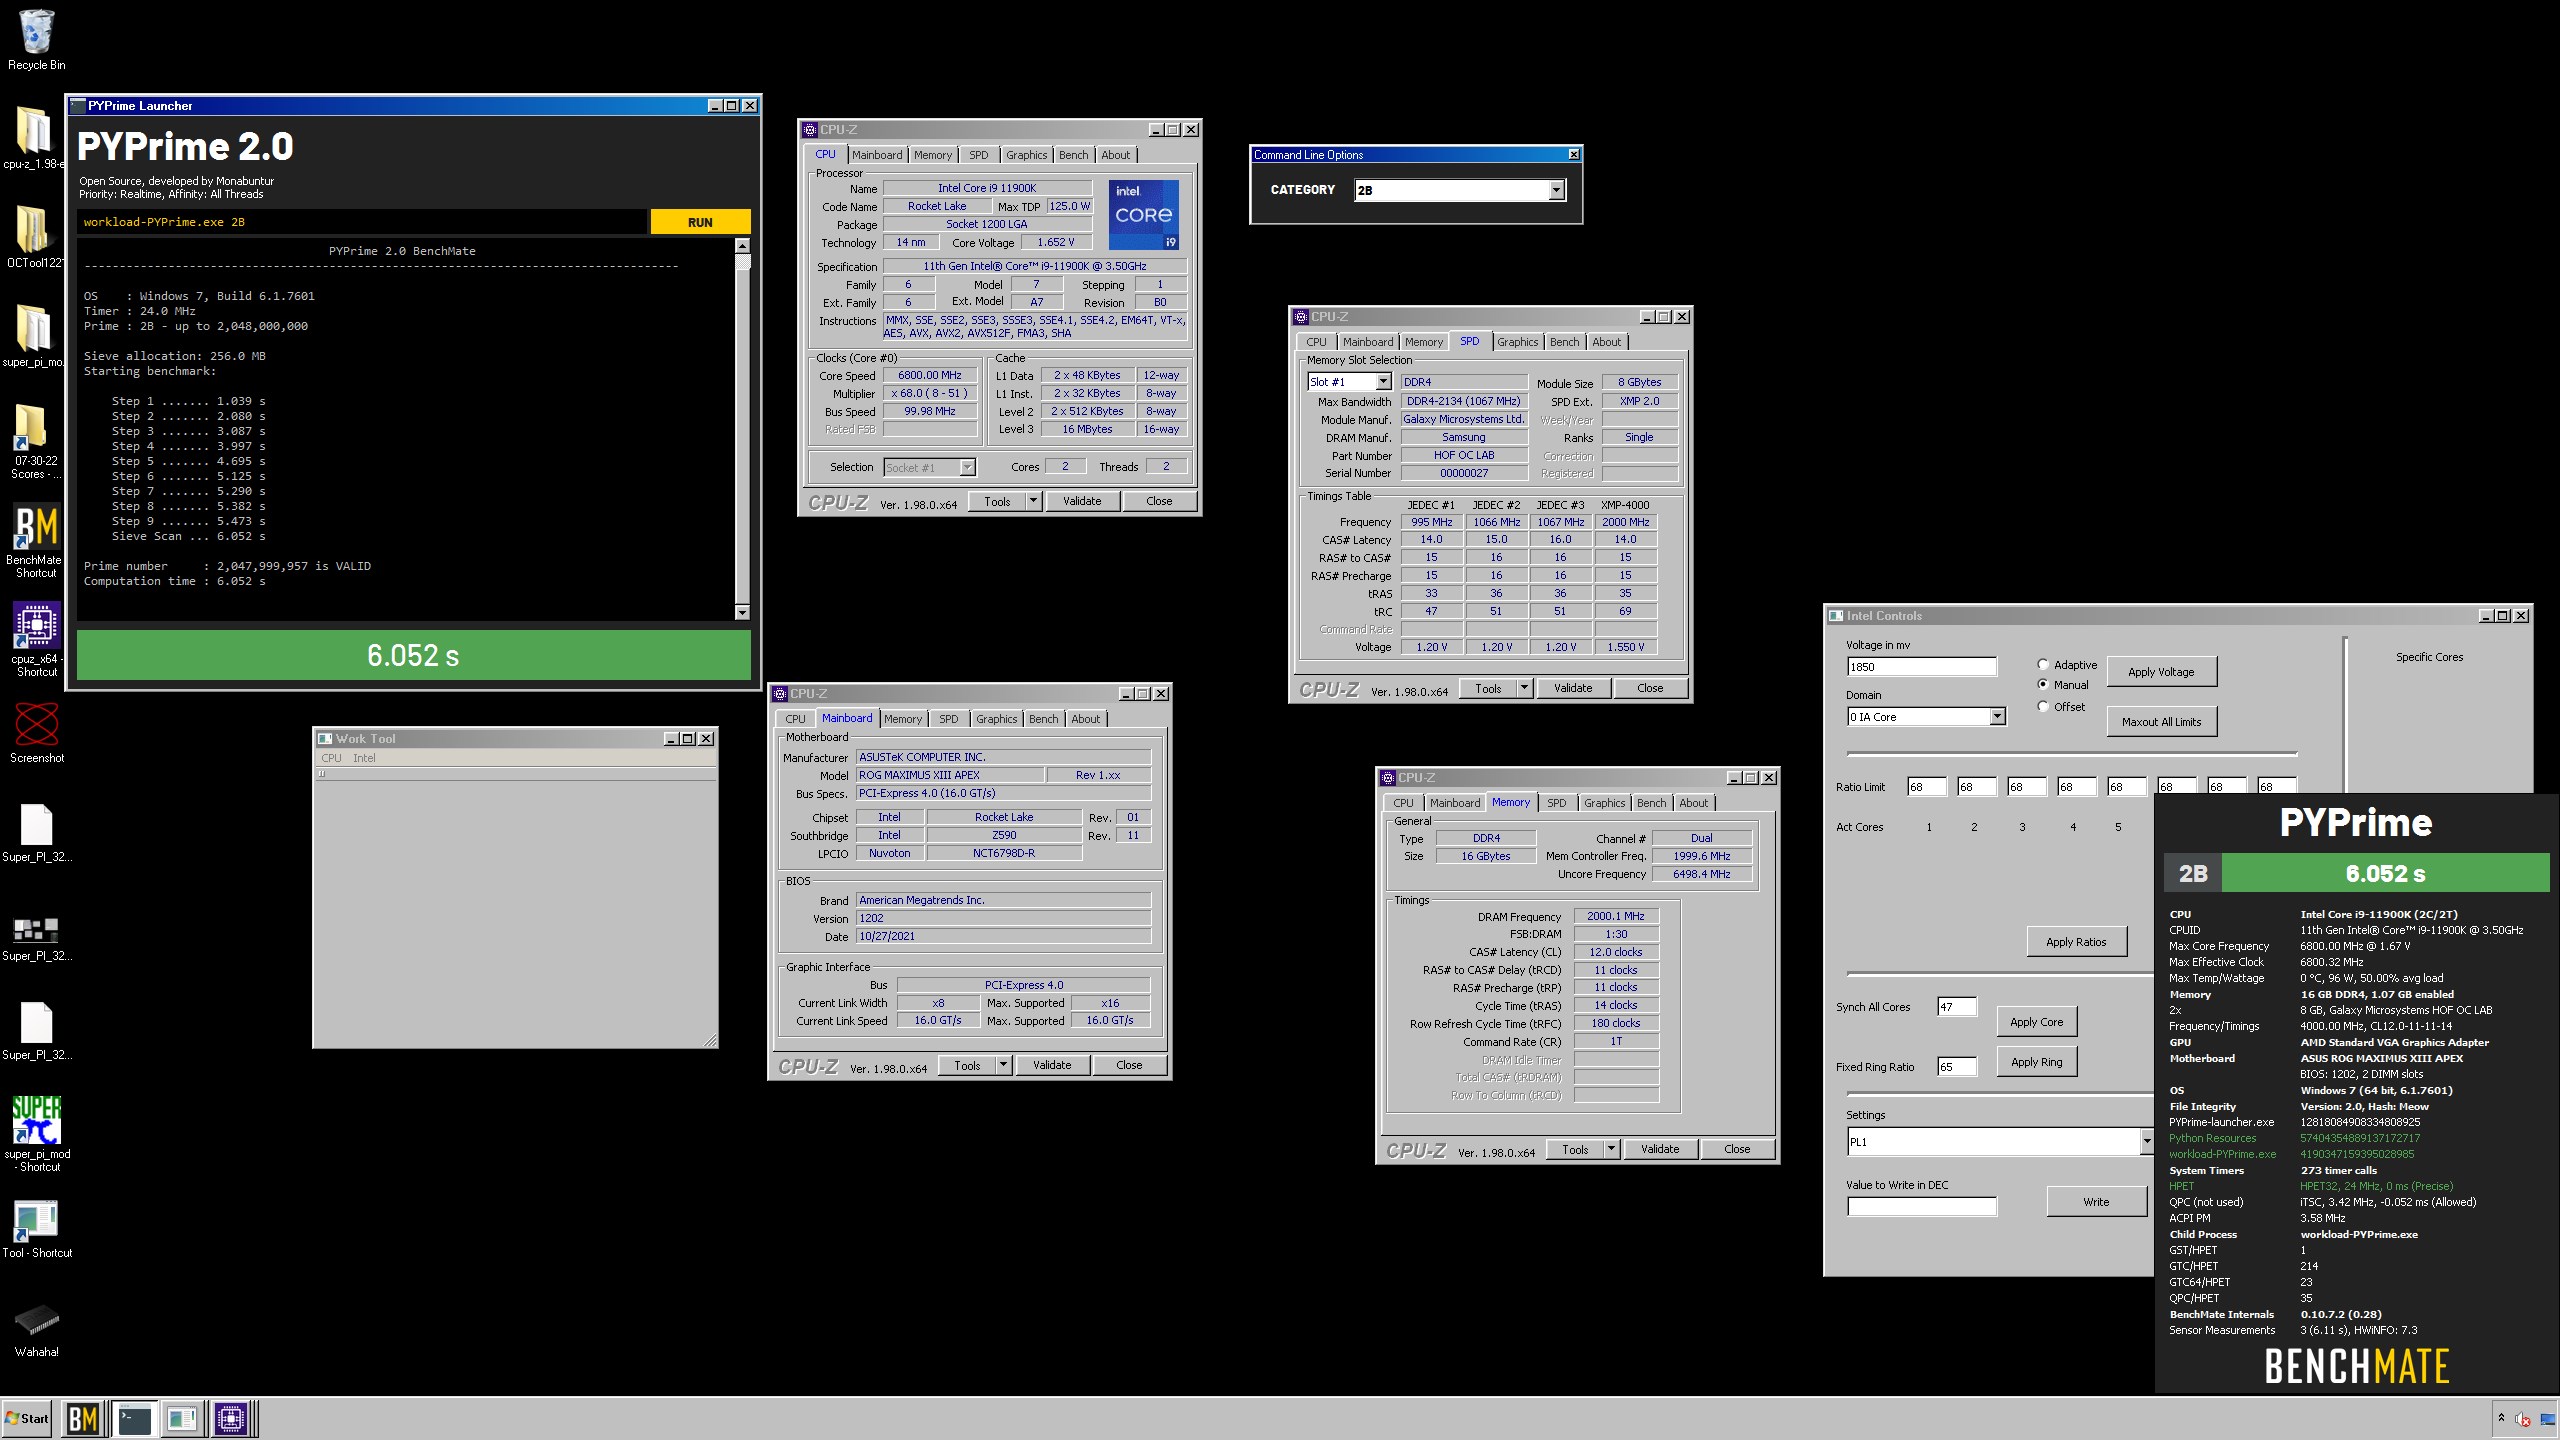This screenshot has height=1440, width=2560.
Task: Click the first Ratio Limit field
Action: (1926, 787)
